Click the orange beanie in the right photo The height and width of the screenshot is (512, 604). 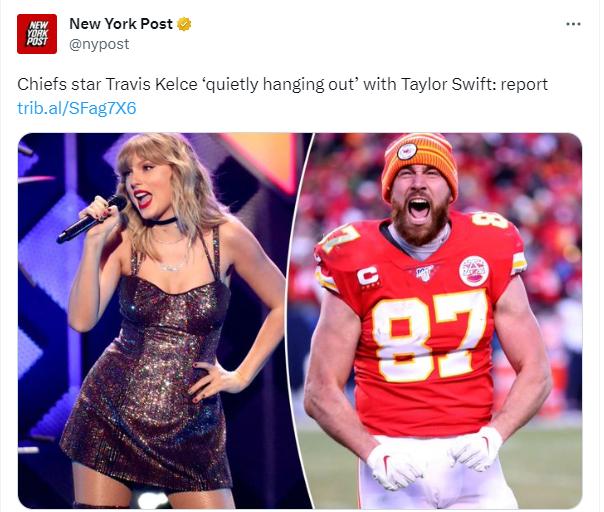(x=418, y=158)
